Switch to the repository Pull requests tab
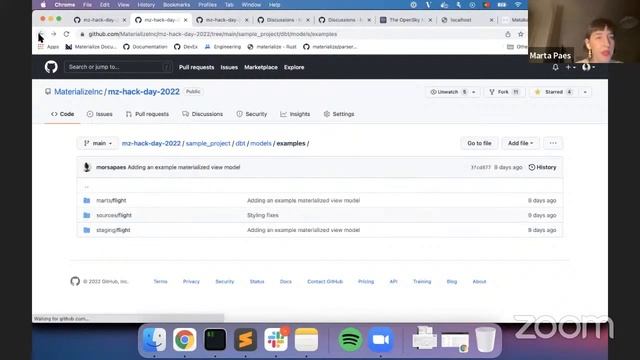The image size is (640, 360). pos(147,114)
